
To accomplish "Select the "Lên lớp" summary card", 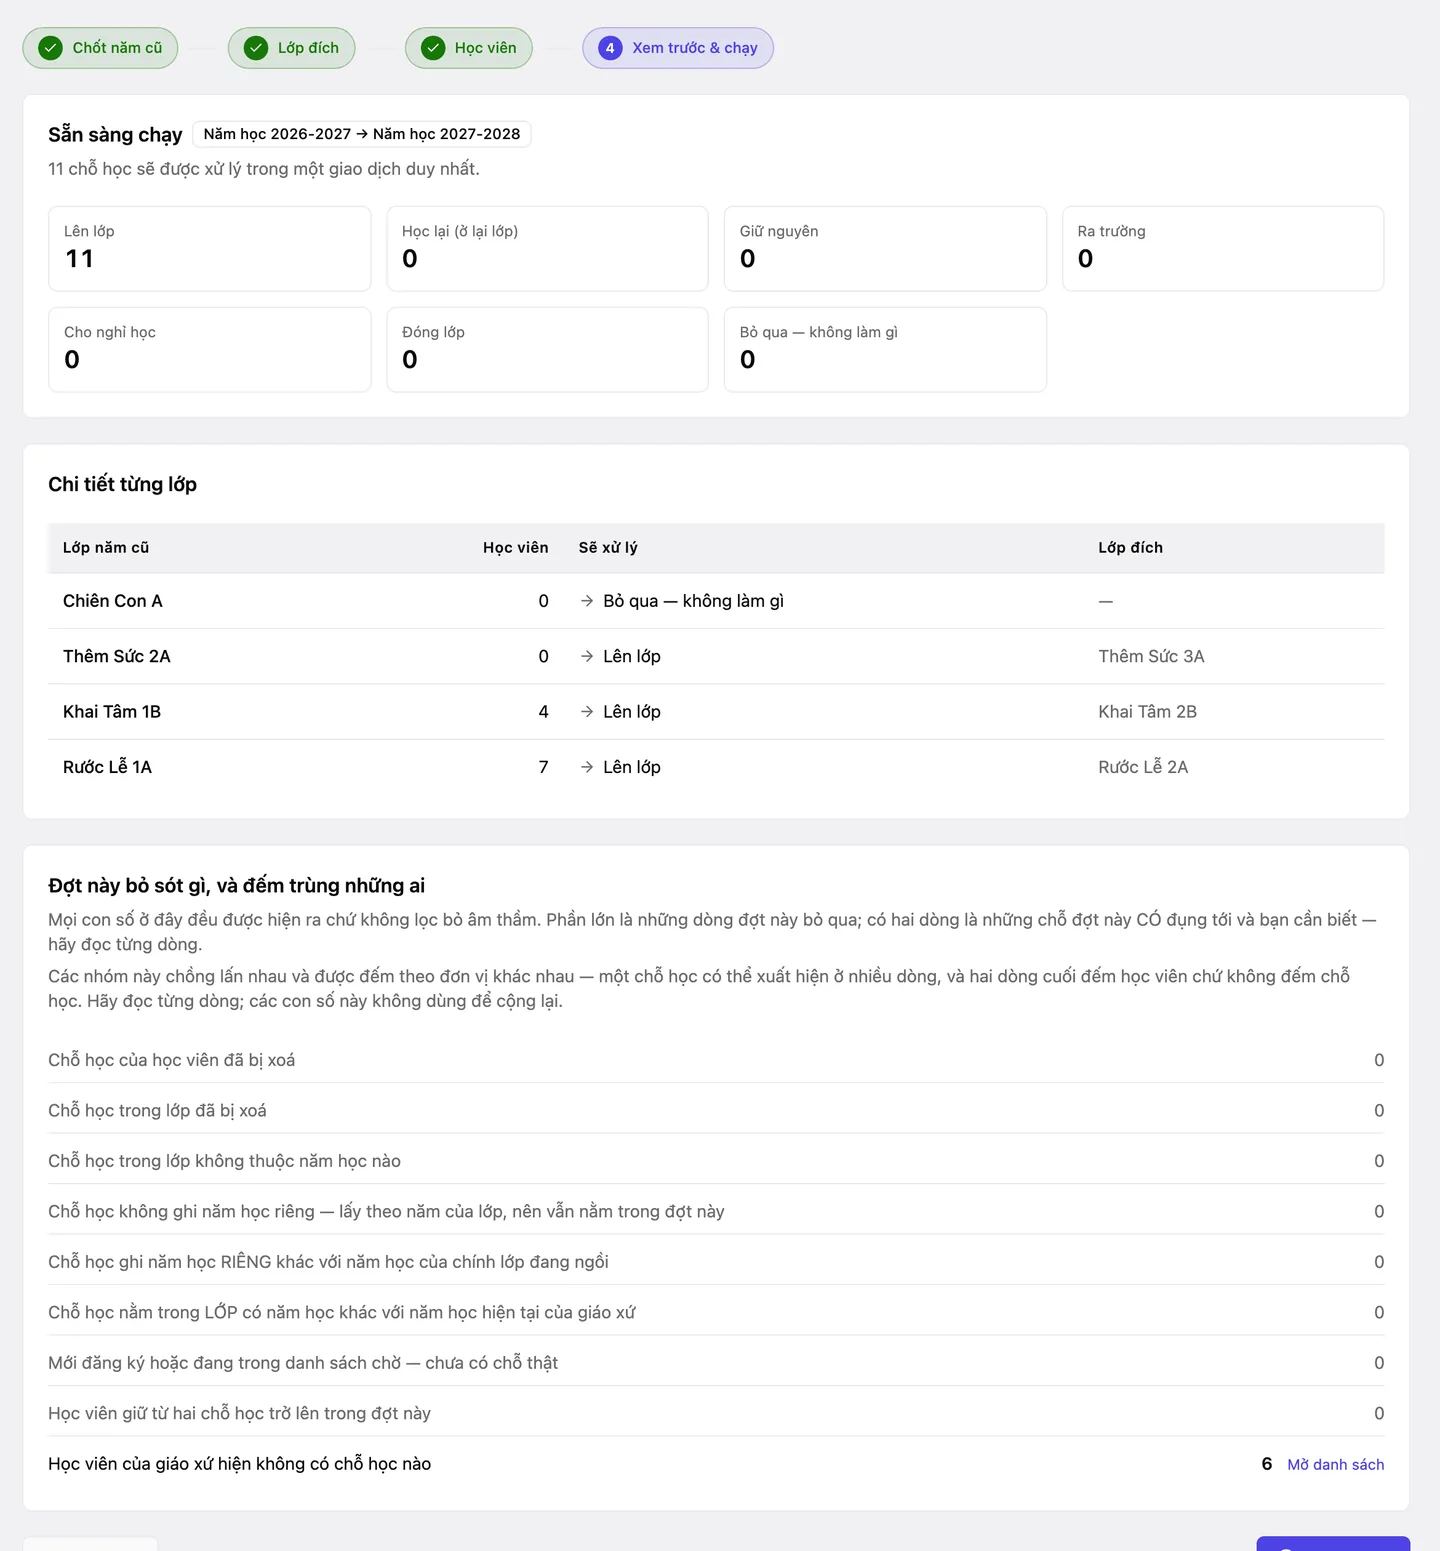I will 210,249.
